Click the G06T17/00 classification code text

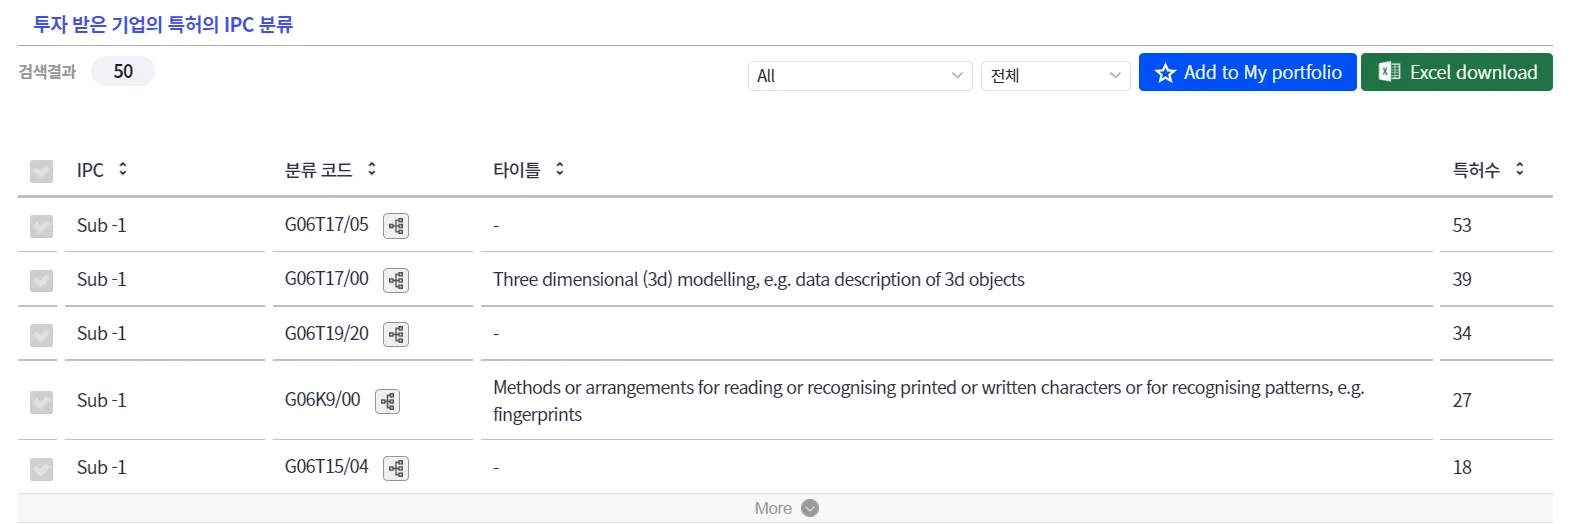click(326, 279)
